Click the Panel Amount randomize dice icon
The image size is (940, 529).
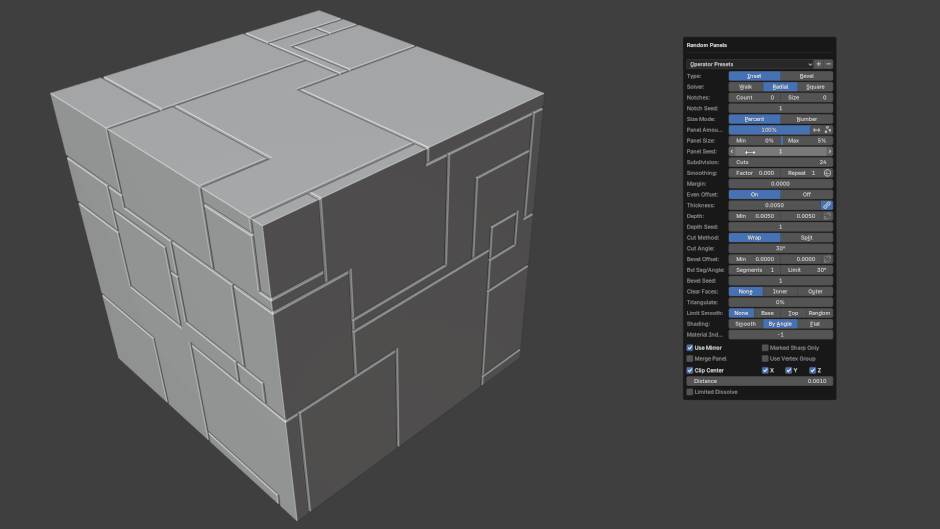tap(828, 130)
